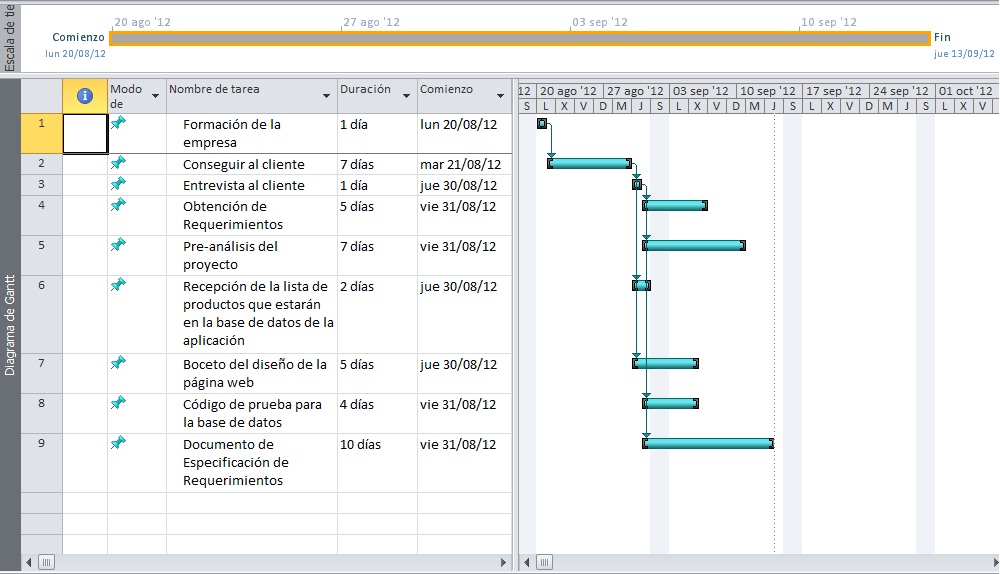Open the Modo de column filter dropdown
Image resolution: width=1000 pixels, height=574 pixels.
pos(155,96)
